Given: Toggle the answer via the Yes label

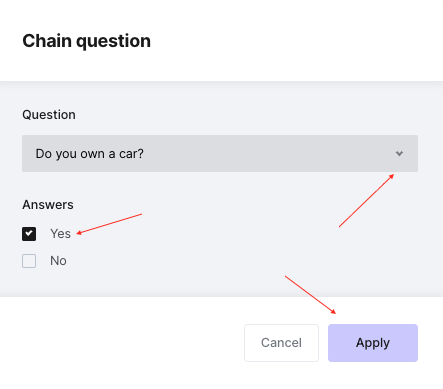Looking at the screenshot, I should click(x=60, y=234).
